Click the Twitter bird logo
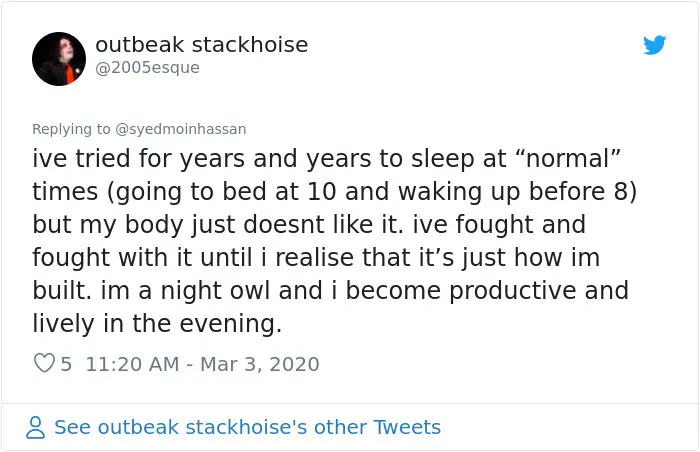Image resolution: width=700 pixels, height=452 pixels. (x=654, y=45)
